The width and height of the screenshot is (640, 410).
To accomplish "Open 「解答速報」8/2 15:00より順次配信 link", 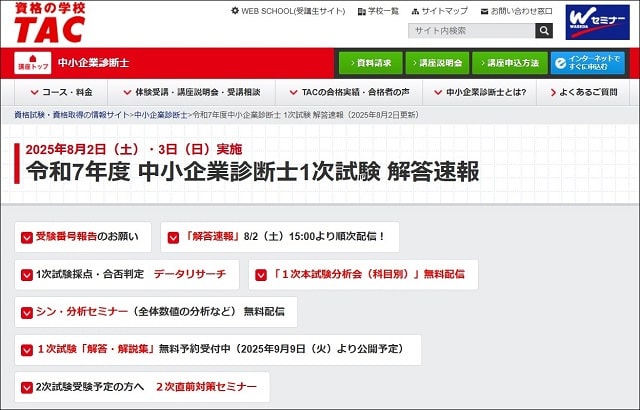I will tap(280, 237).
